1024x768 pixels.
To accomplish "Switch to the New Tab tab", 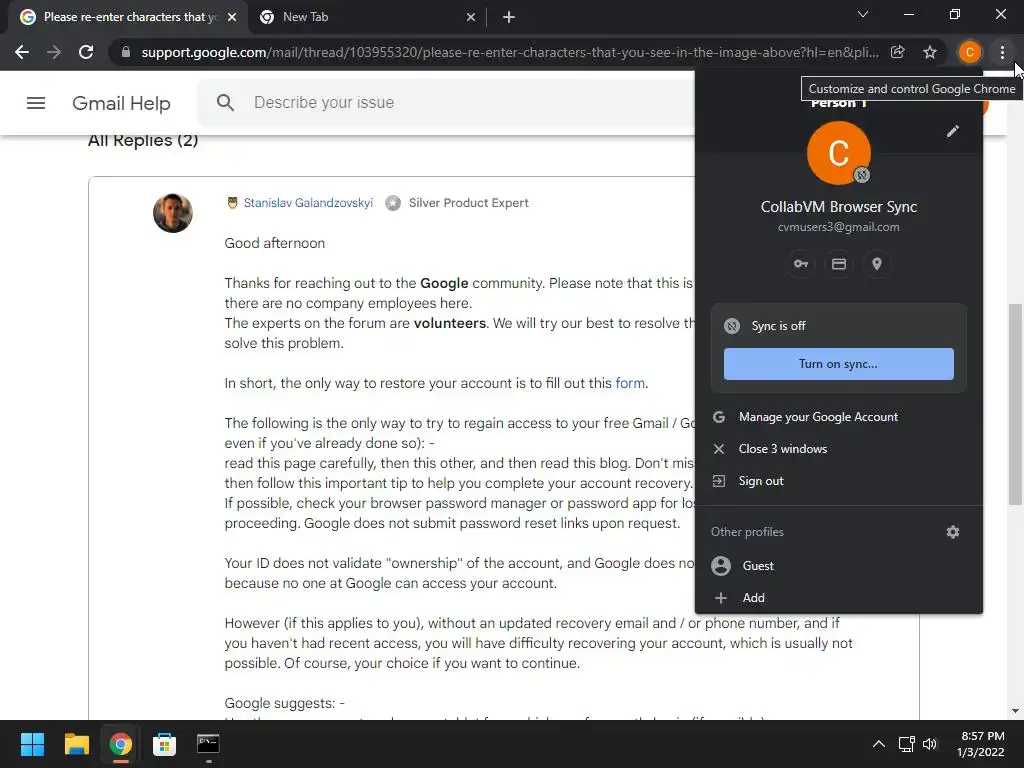I will [368, 17].
